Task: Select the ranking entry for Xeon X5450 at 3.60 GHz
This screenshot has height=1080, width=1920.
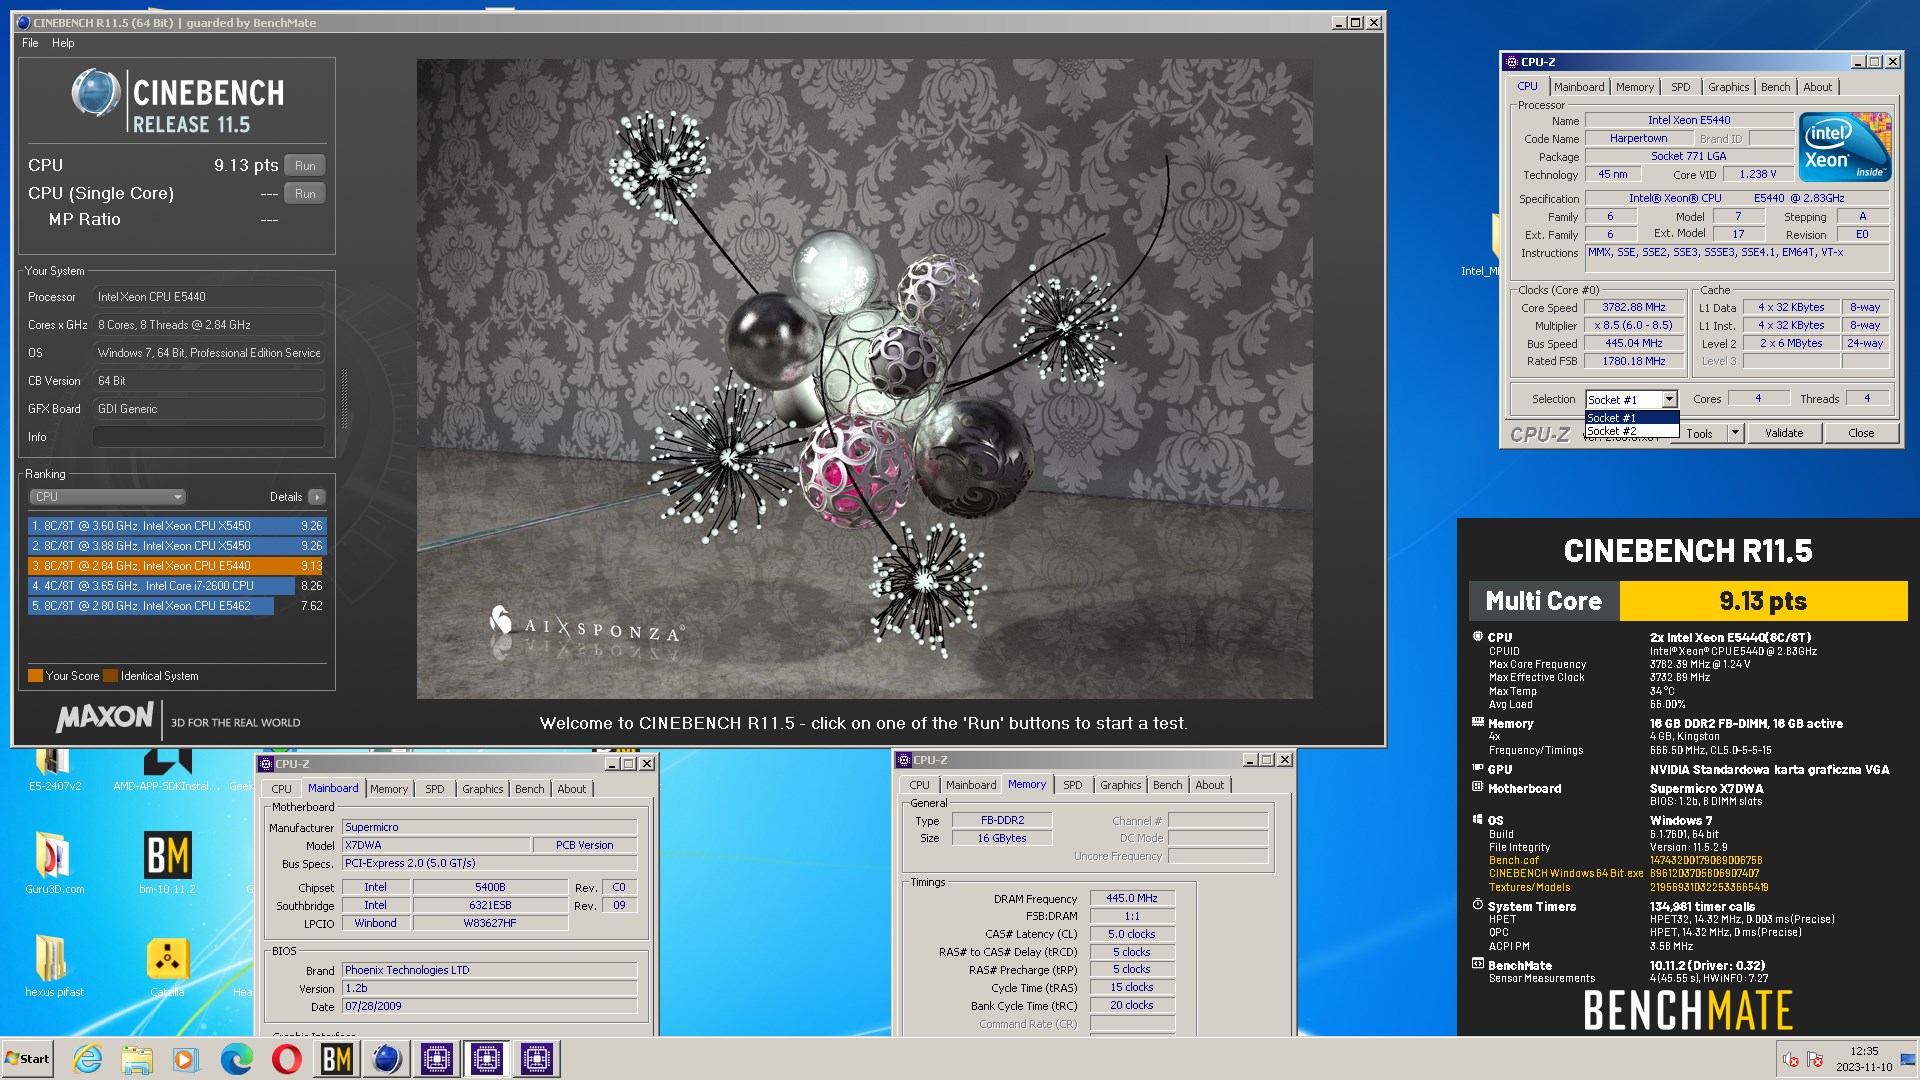Action: click(177, 526)
